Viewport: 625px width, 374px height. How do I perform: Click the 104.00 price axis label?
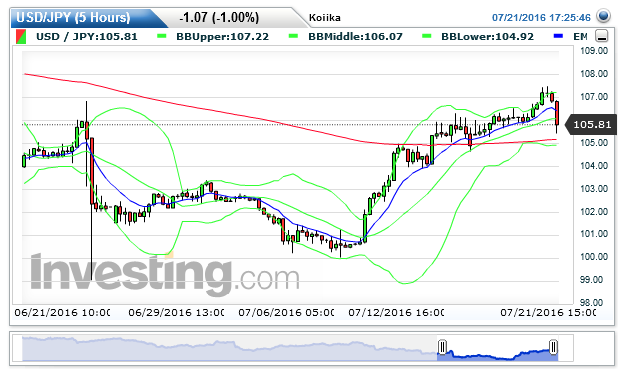pos(594,166)
